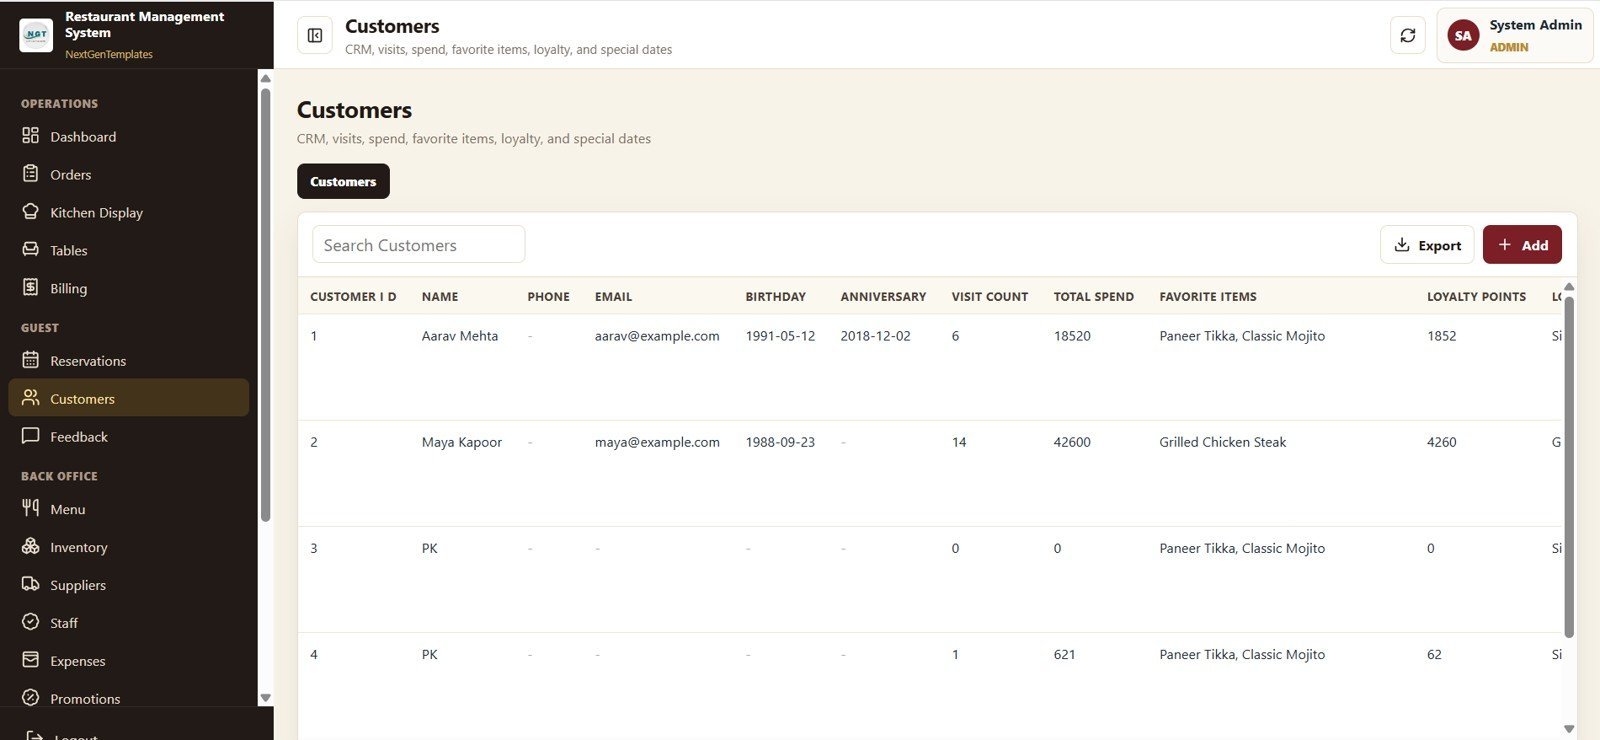The width and height of the screenshot is (1600, 740).
Task: Click sidebar scroll down arrow
Action: pyautogui.click(x=265, y=698)
